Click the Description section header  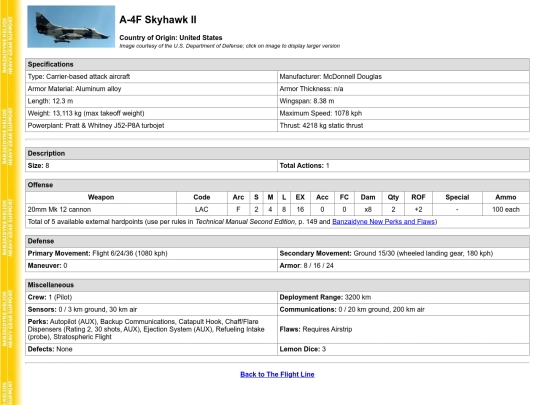click(277, 153)
